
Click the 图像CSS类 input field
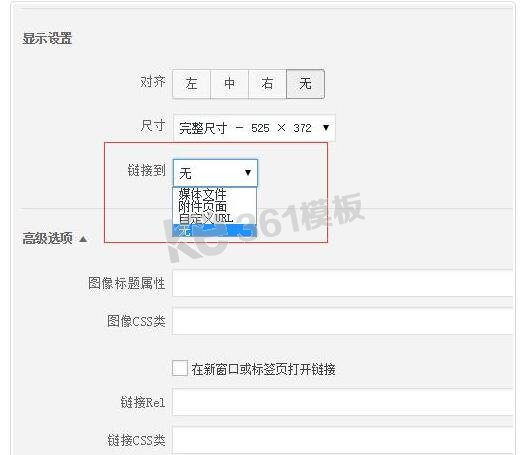click(x=343, y=321)
